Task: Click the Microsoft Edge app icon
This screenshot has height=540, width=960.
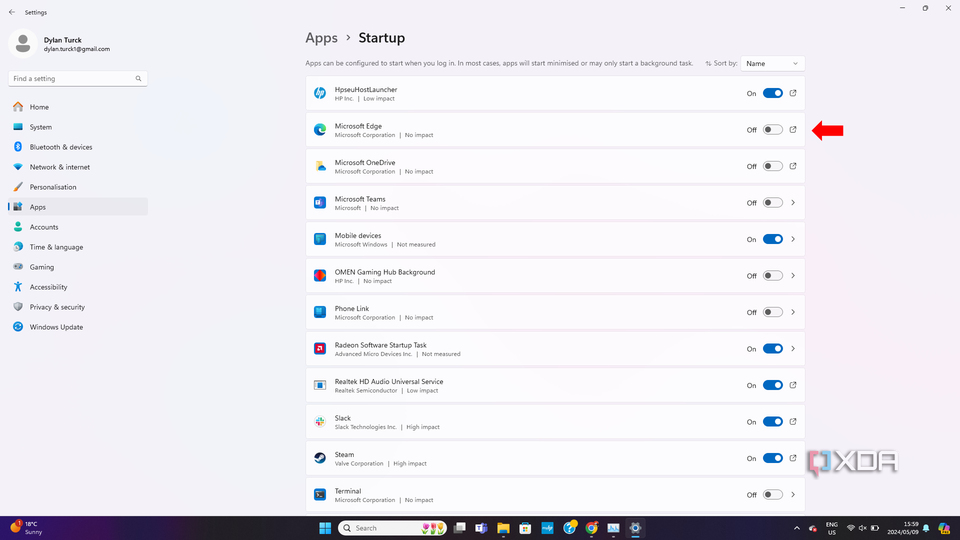Action: (320, 130)
